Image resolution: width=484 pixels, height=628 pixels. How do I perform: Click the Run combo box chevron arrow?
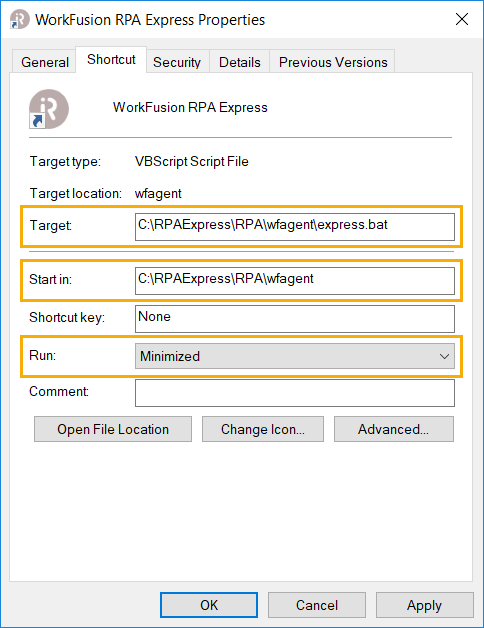tap(444, 356)
